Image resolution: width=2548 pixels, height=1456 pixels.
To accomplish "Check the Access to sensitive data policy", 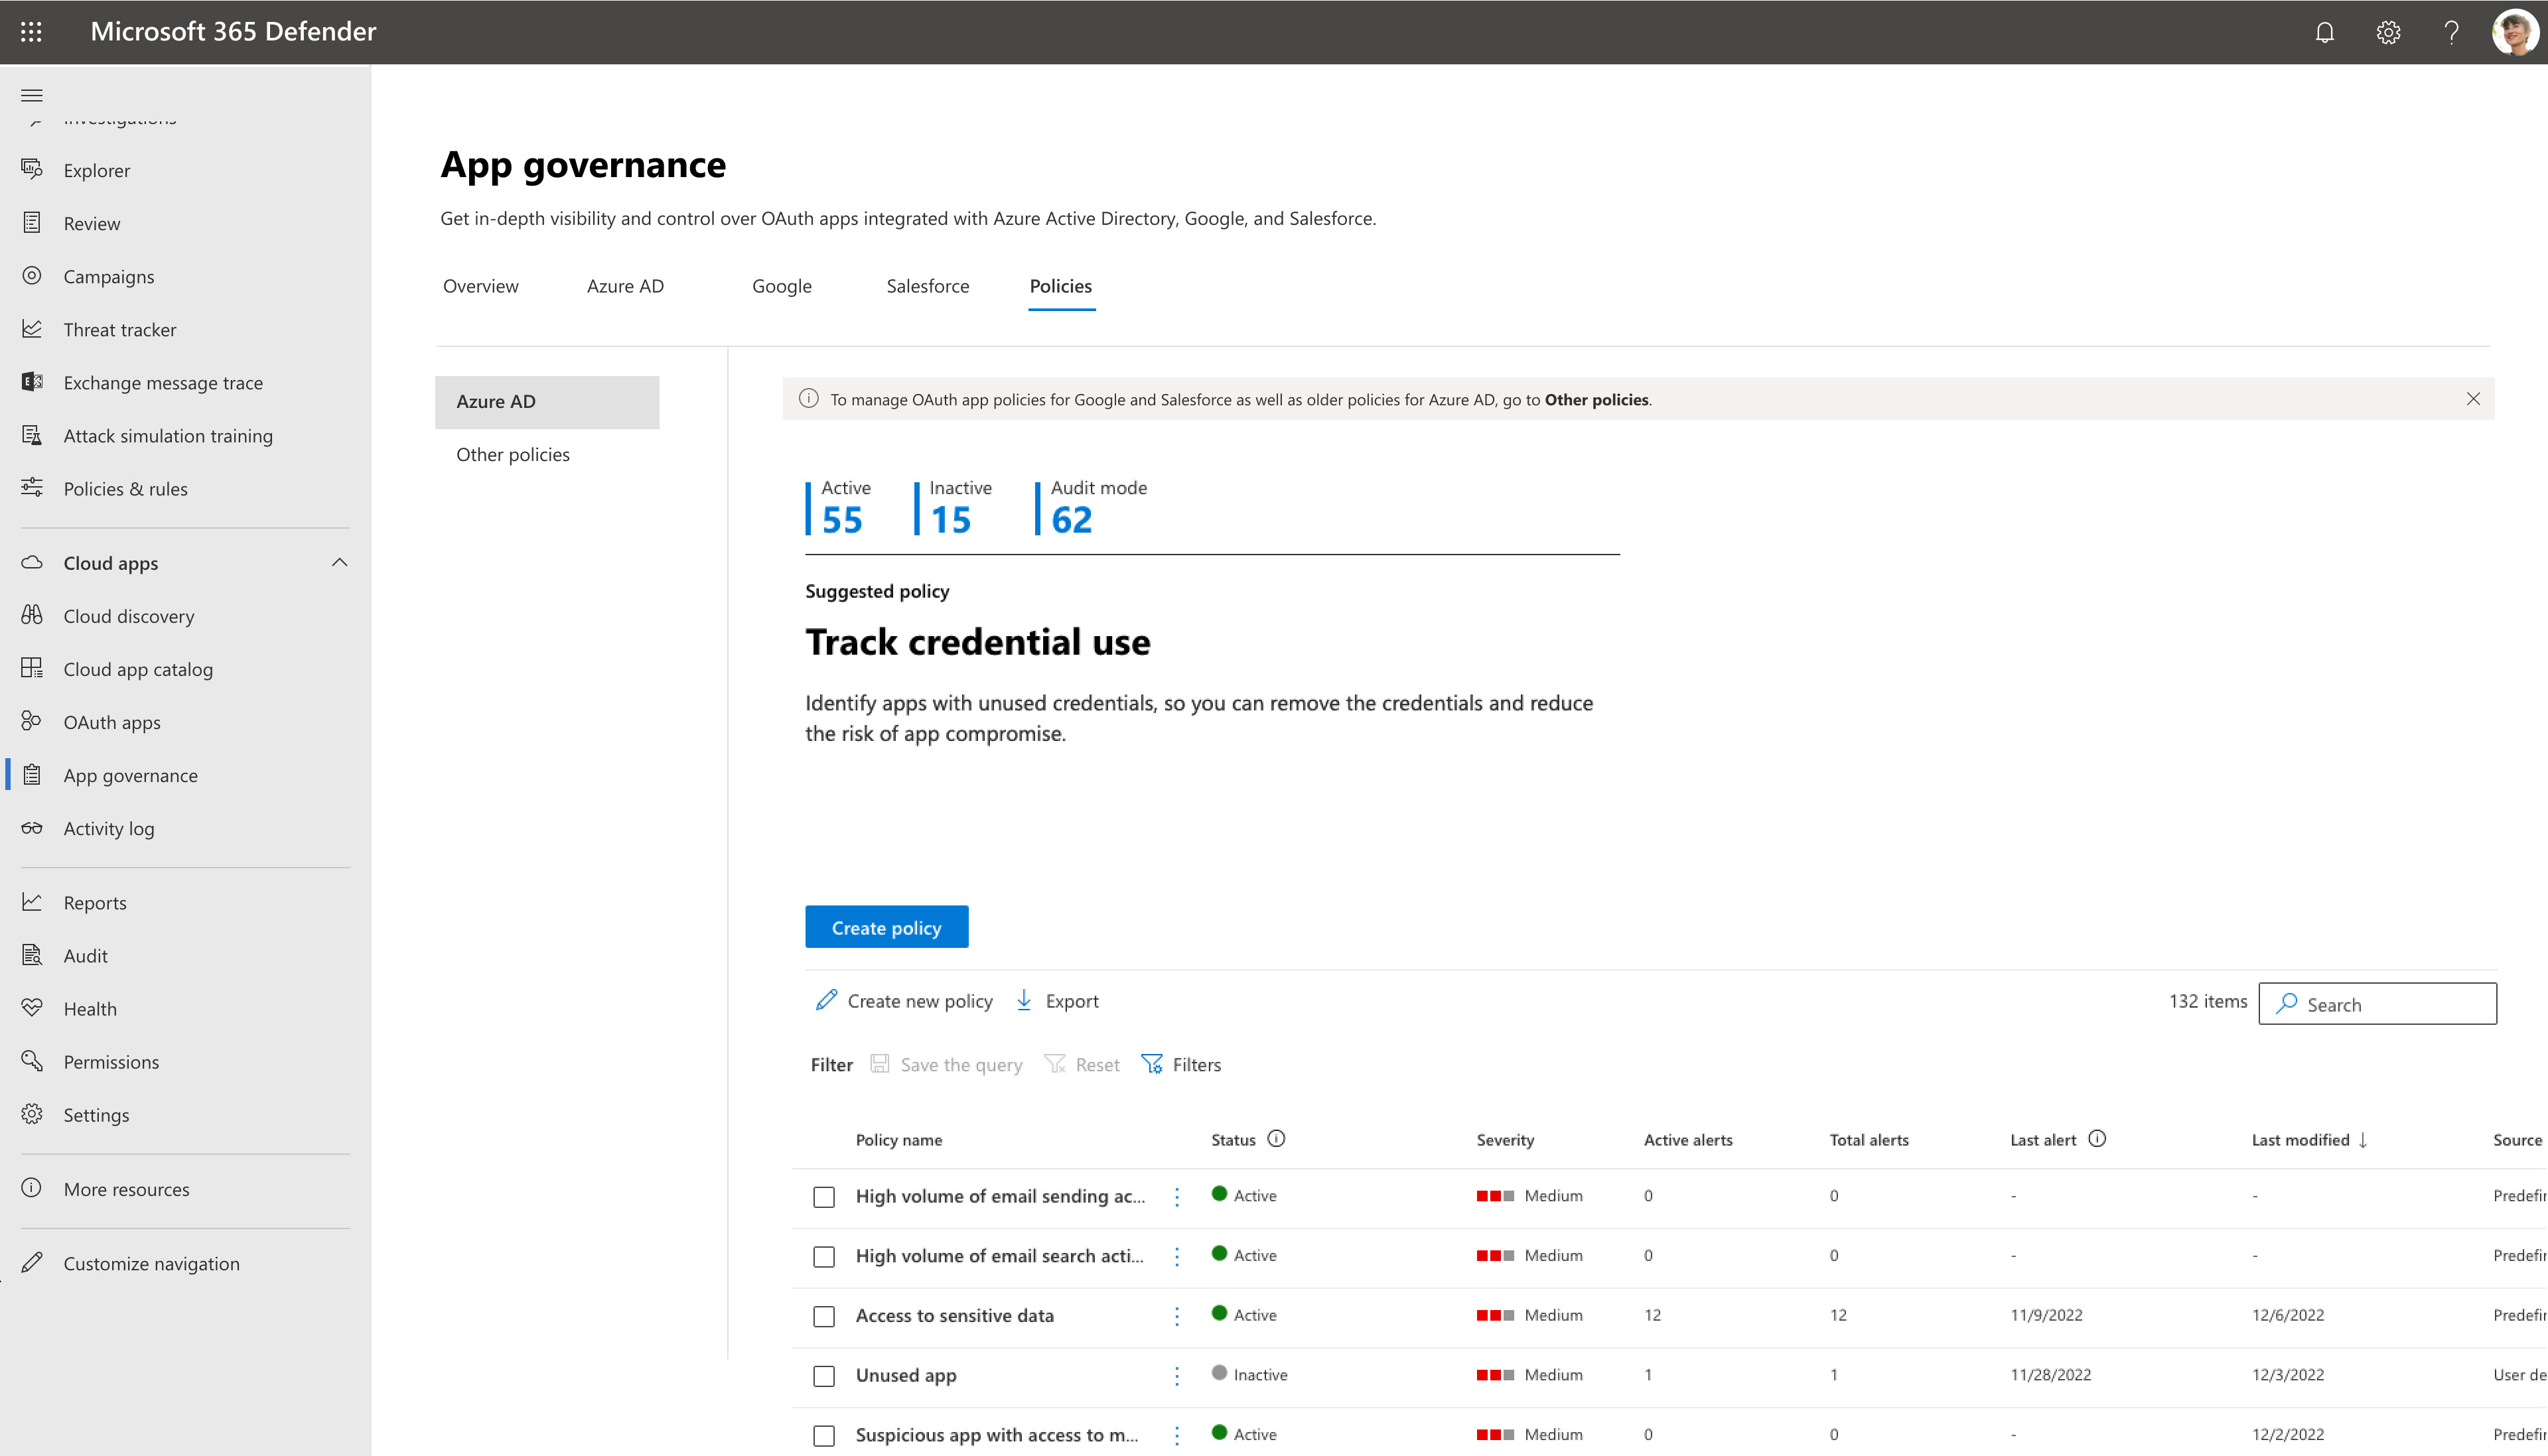I will pos(823,1314).
